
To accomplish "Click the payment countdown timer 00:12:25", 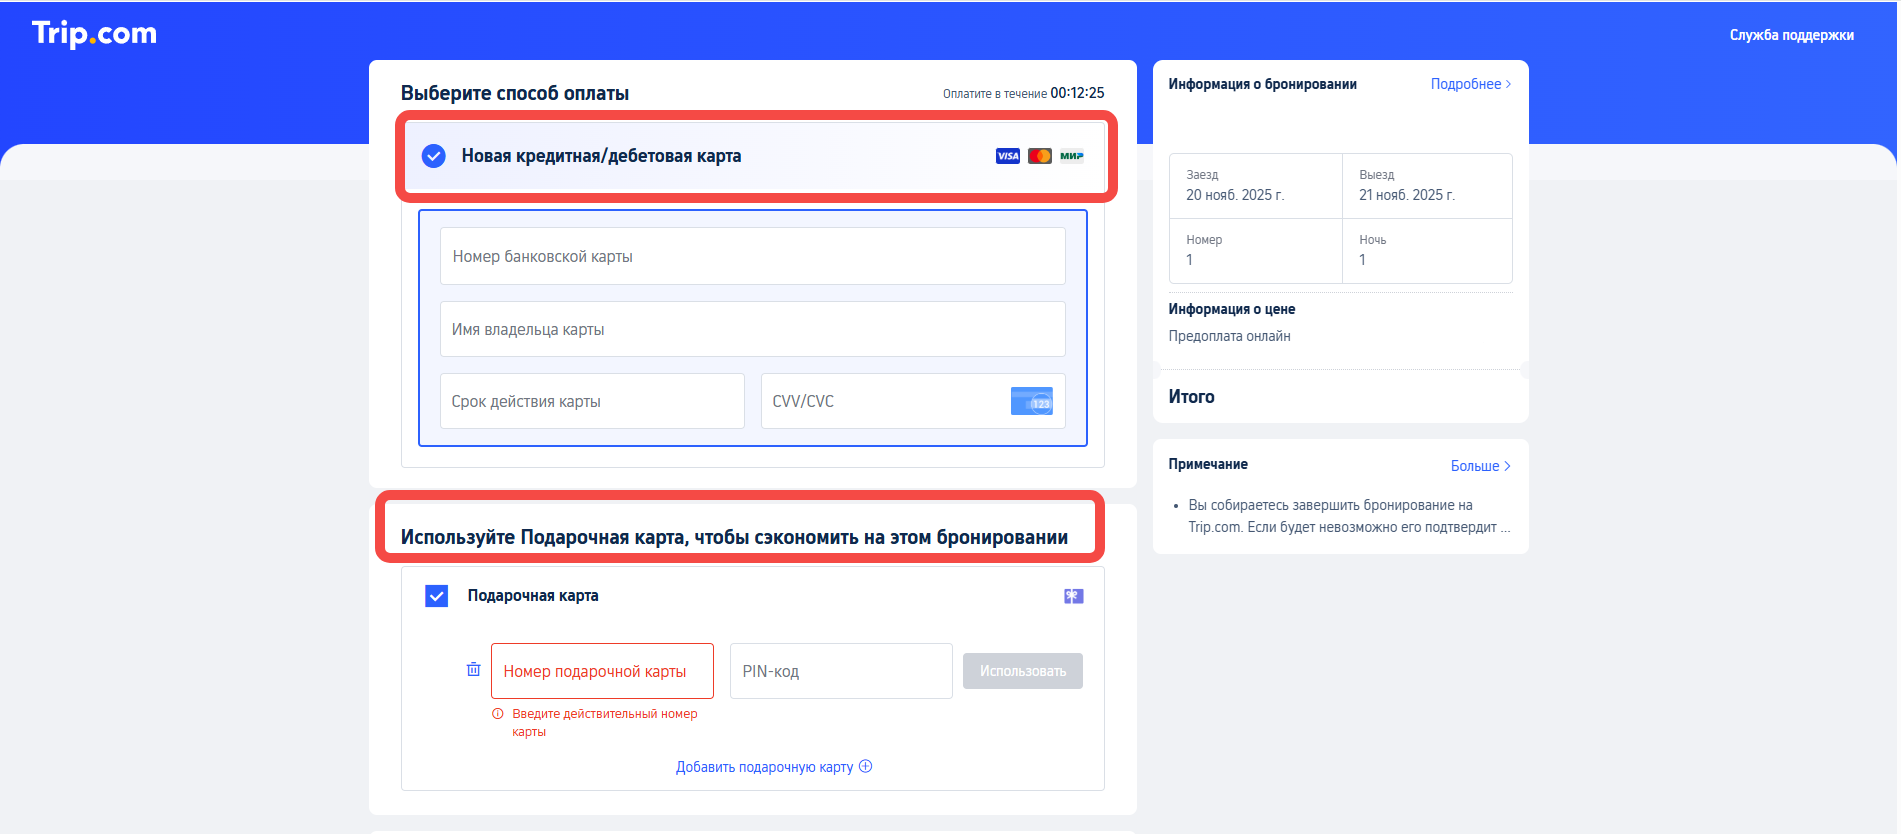I will [1077, 93].
